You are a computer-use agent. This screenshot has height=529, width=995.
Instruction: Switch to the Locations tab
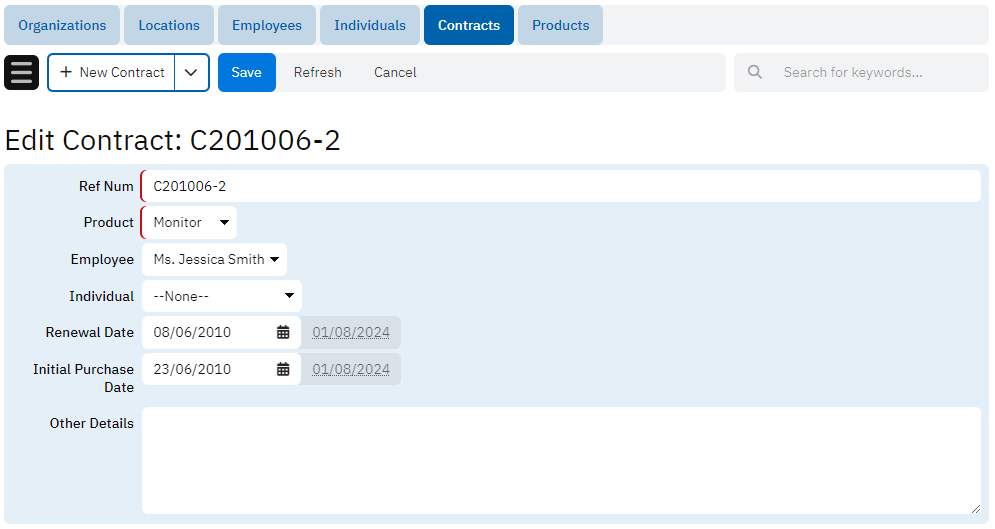(169, 25)
